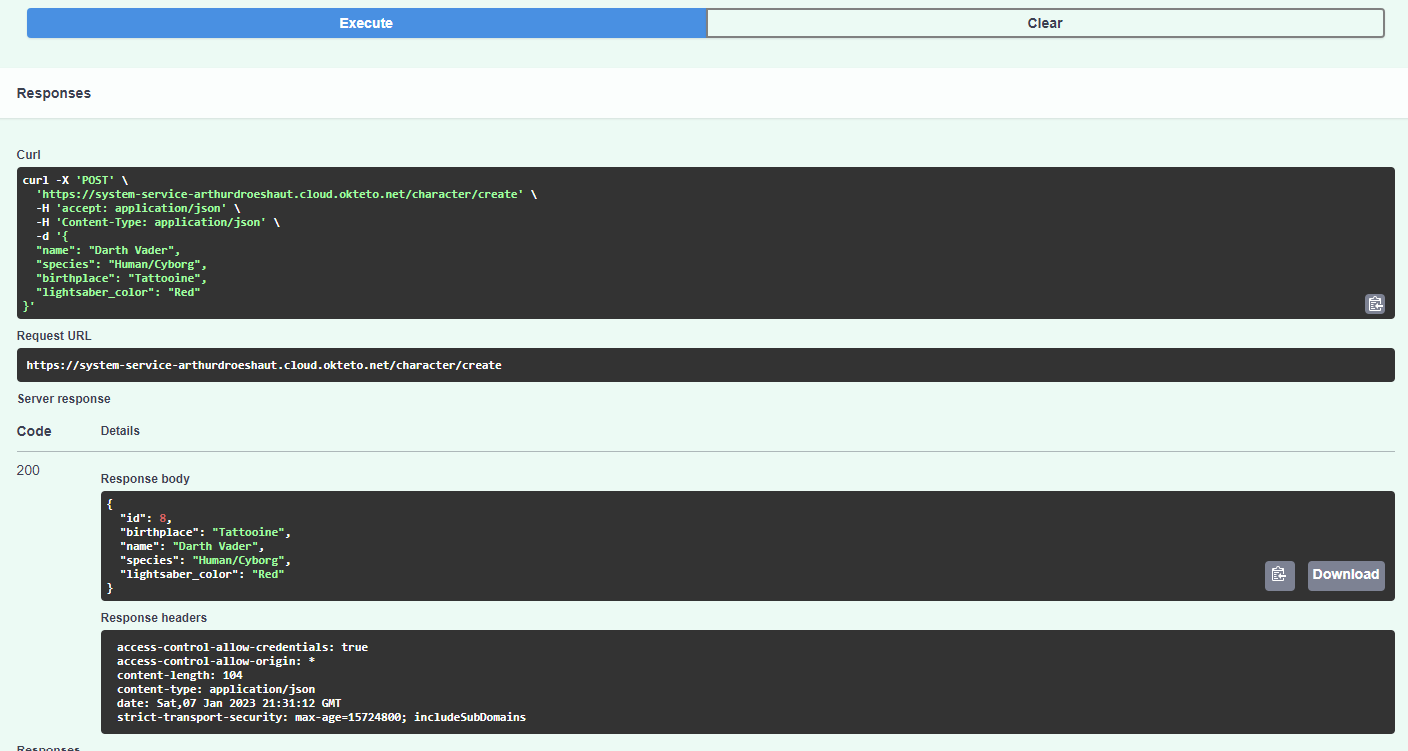
Task: Click the Details column header
Action: tap(120, 430)
